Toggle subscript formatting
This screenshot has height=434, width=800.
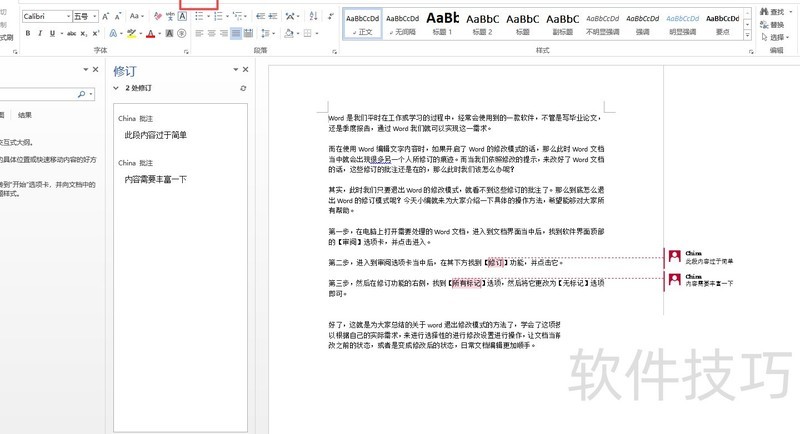(84, 33)
